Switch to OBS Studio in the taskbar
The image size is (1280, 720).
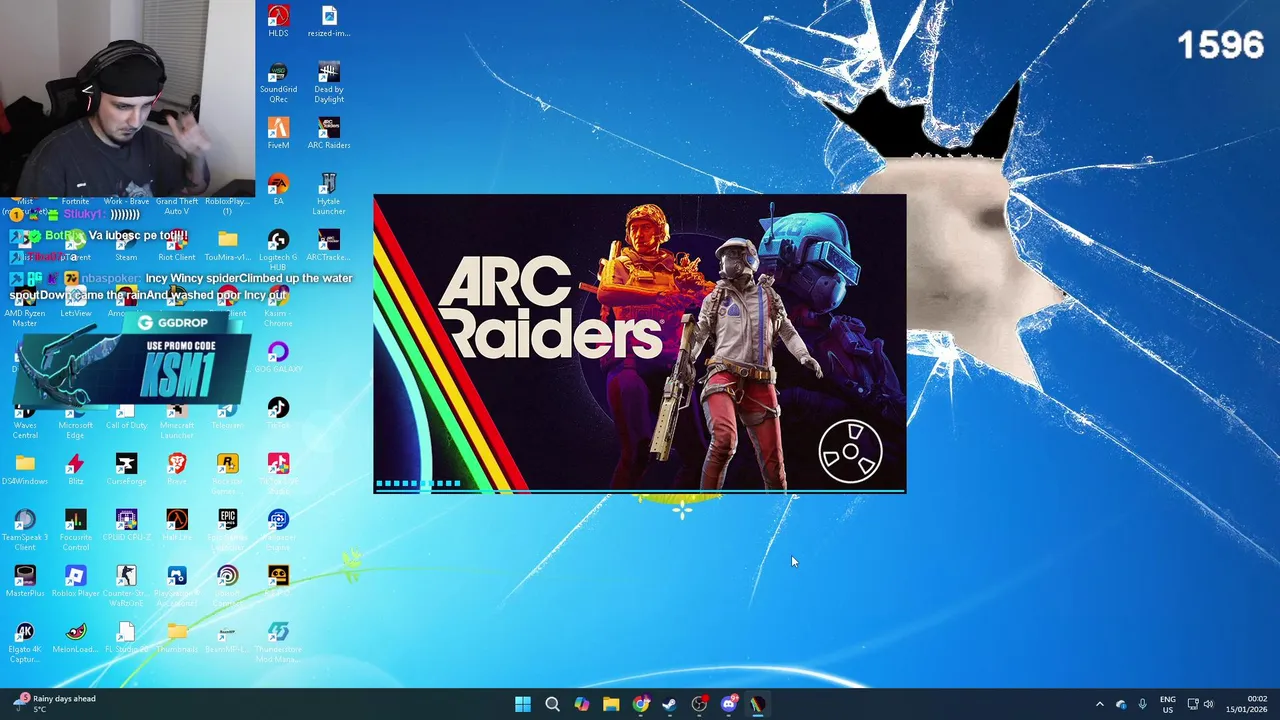[699, 704]
